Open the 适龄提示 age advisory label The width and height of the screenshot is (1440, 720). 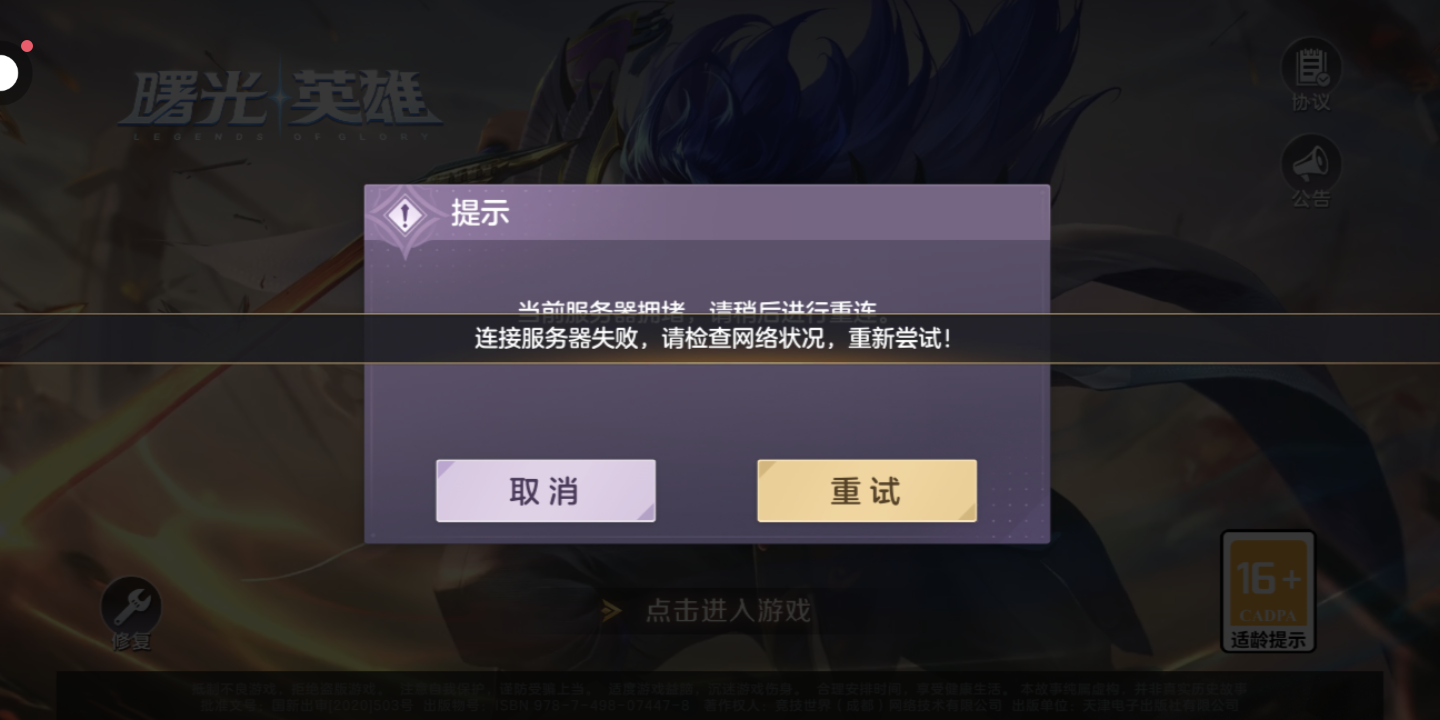point(1268,640)
